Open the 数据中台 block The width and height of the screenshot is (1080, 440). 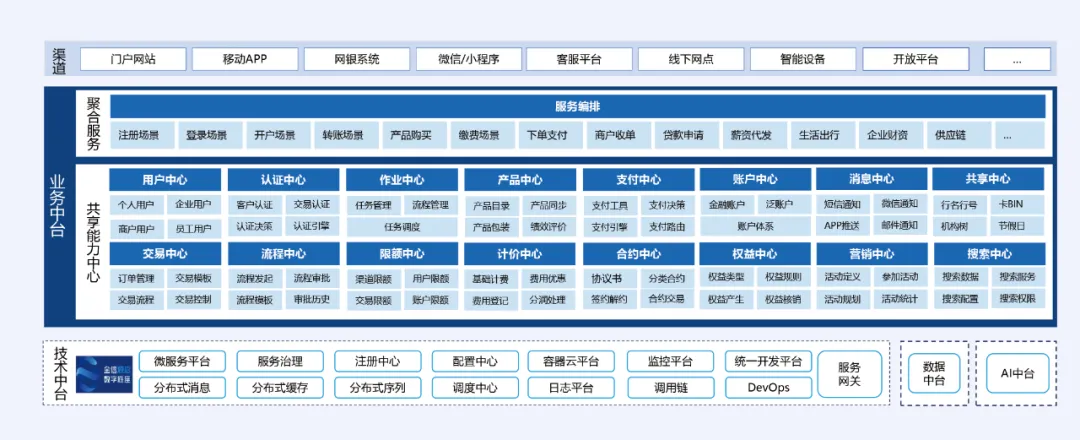click(x=933, y=374)
